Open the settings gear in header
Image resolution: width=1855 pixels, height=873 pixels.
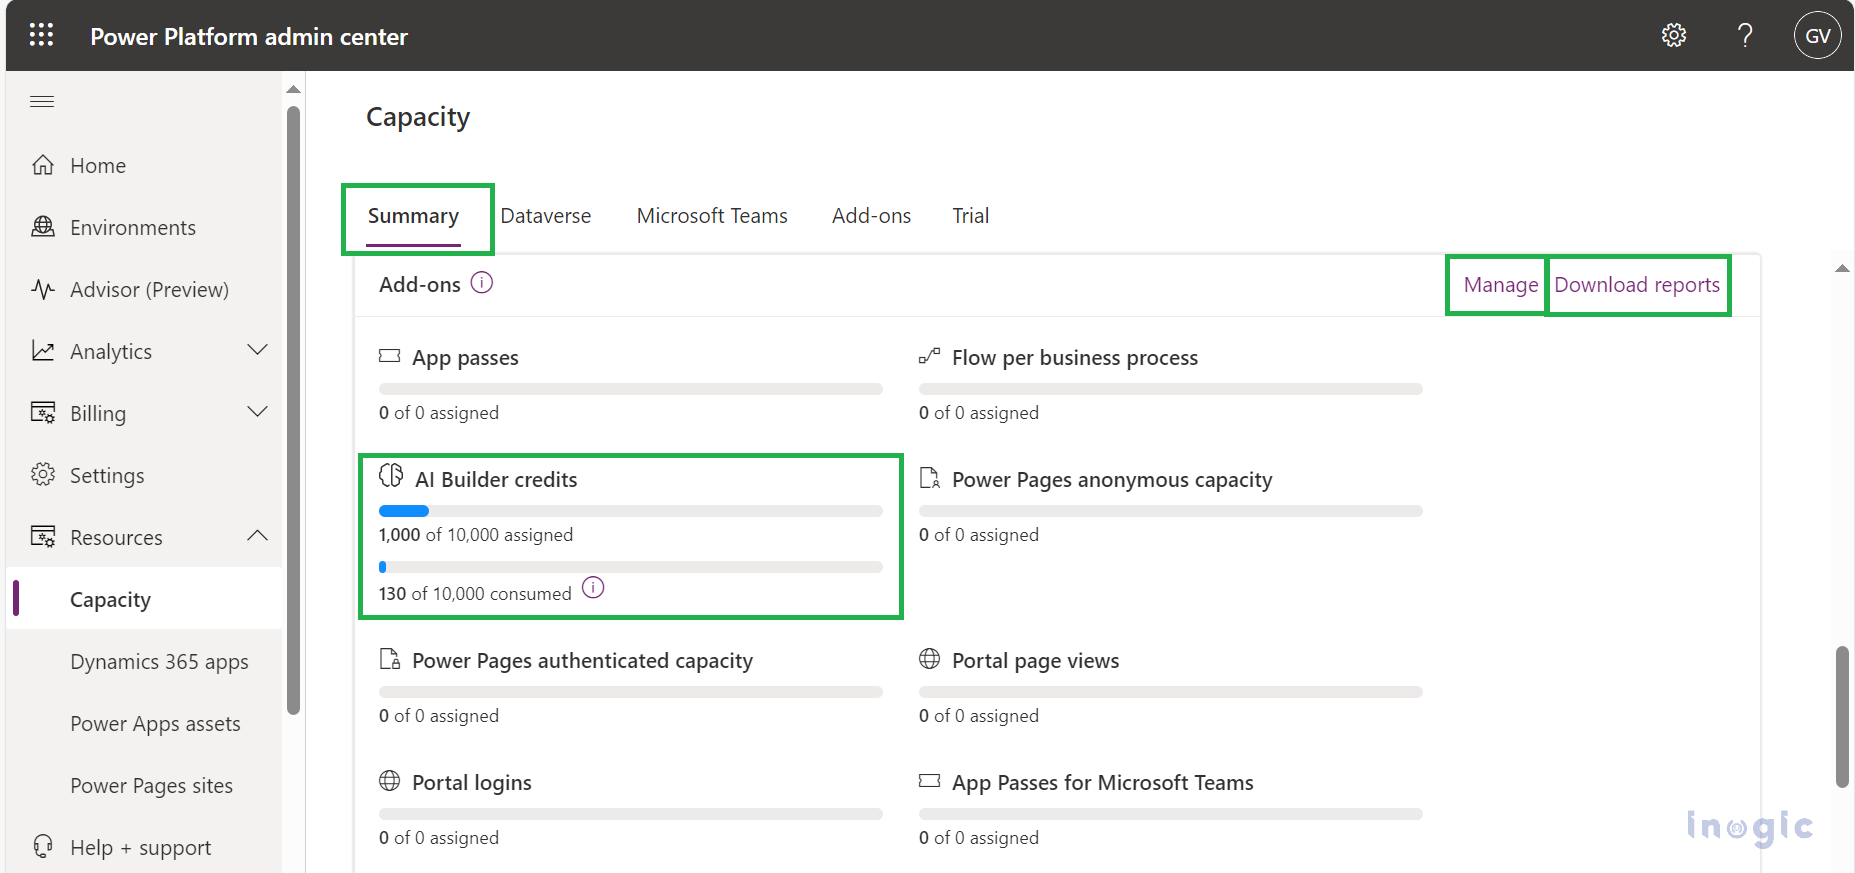point(1673,36)
